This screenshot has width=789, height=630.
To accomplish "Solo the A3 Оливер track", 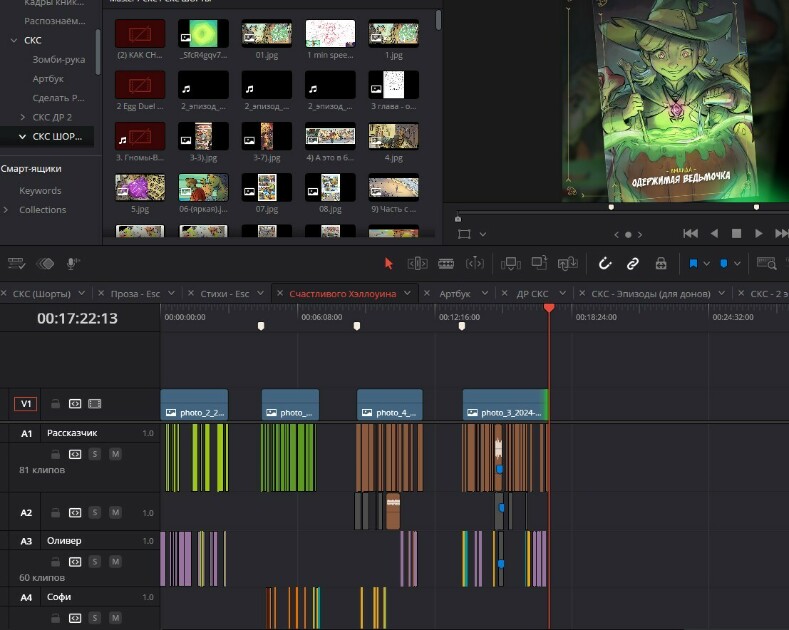I will (x=95, y=561).
